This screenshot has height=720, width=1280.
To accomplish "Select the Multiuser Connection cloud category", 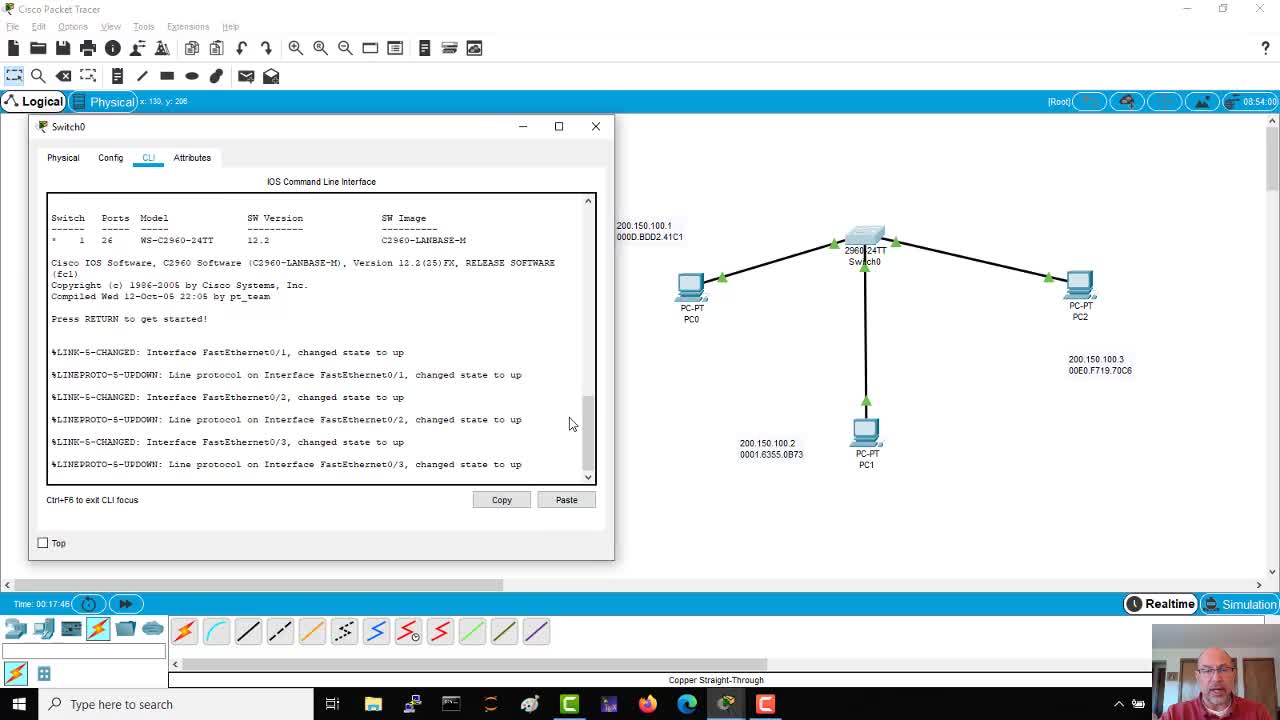I will [153, 629].
